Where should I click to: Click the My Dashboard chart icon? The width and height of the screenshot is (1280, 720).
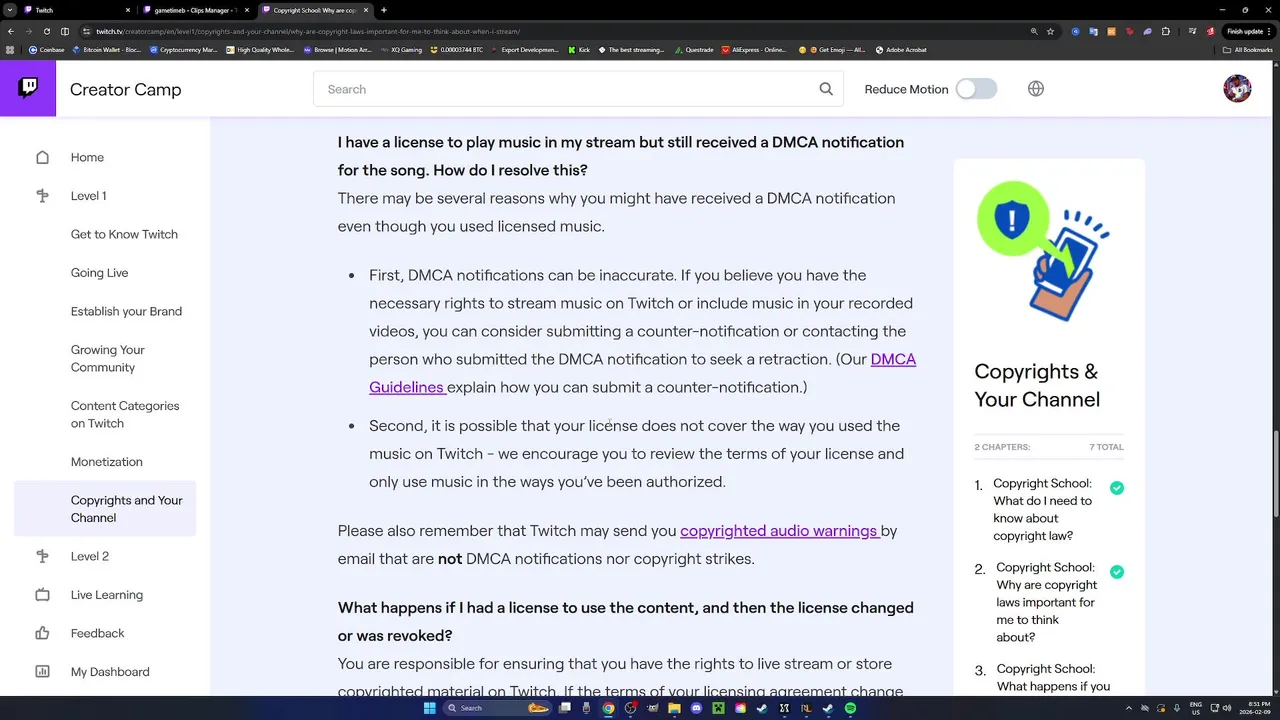42,672
